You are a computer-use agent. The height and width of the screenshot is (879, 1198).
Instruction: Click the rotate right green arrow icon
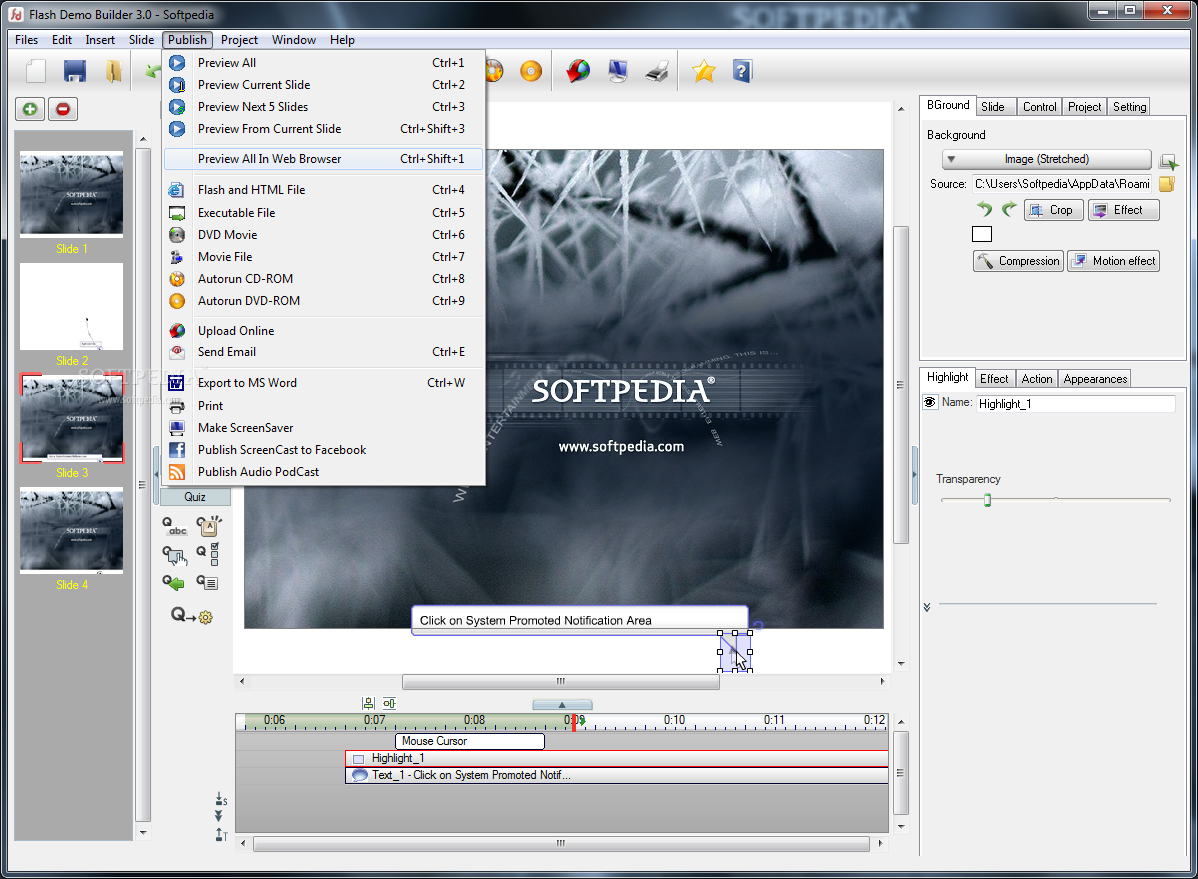(x=1009, y=209)
